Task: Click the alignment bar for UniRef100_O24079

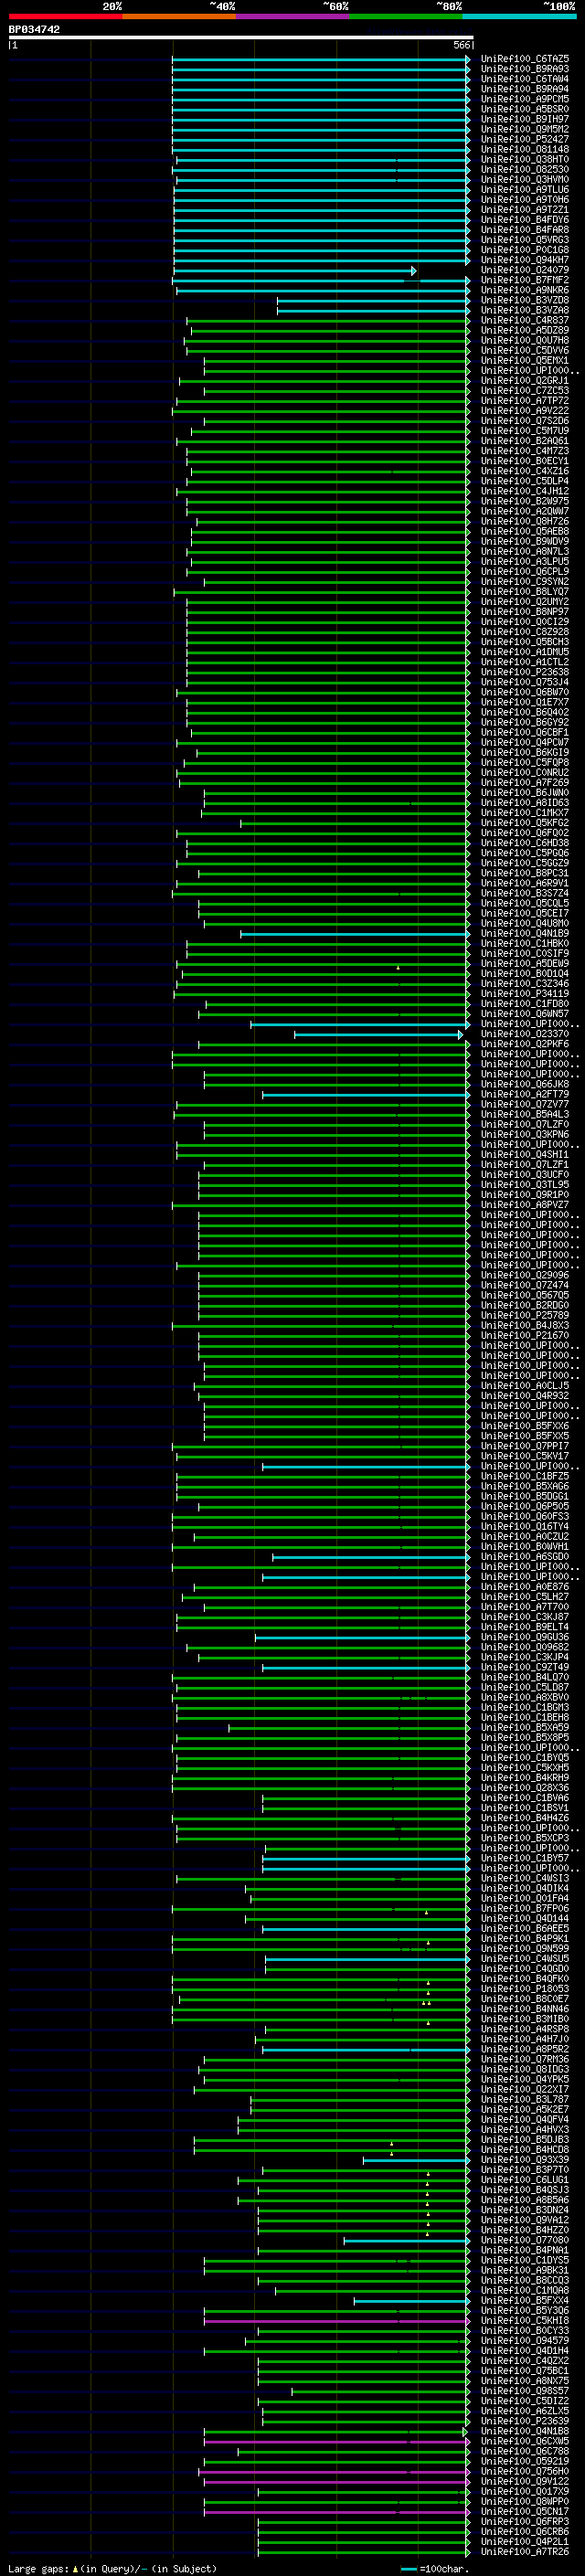Action: pos(294,270)
